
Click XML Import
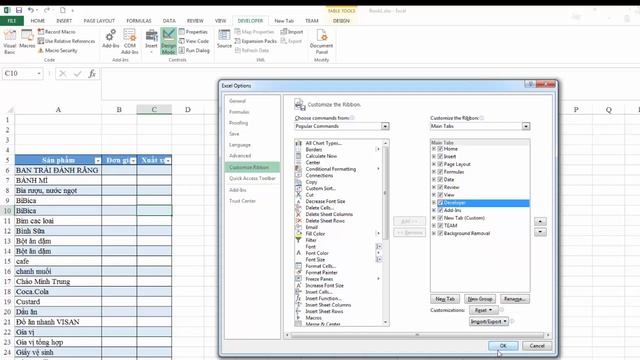tap(292, 31)
